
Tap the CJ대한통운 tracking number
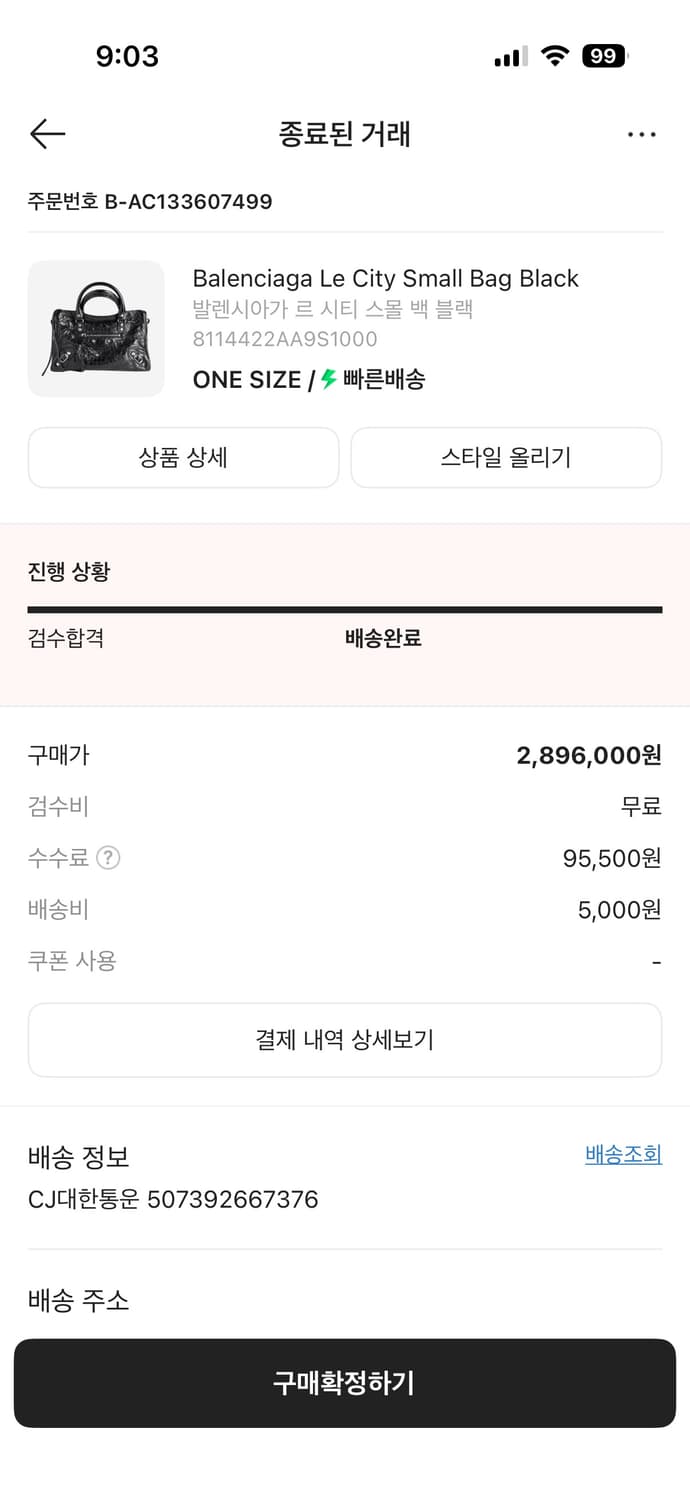click(172, 1199)
